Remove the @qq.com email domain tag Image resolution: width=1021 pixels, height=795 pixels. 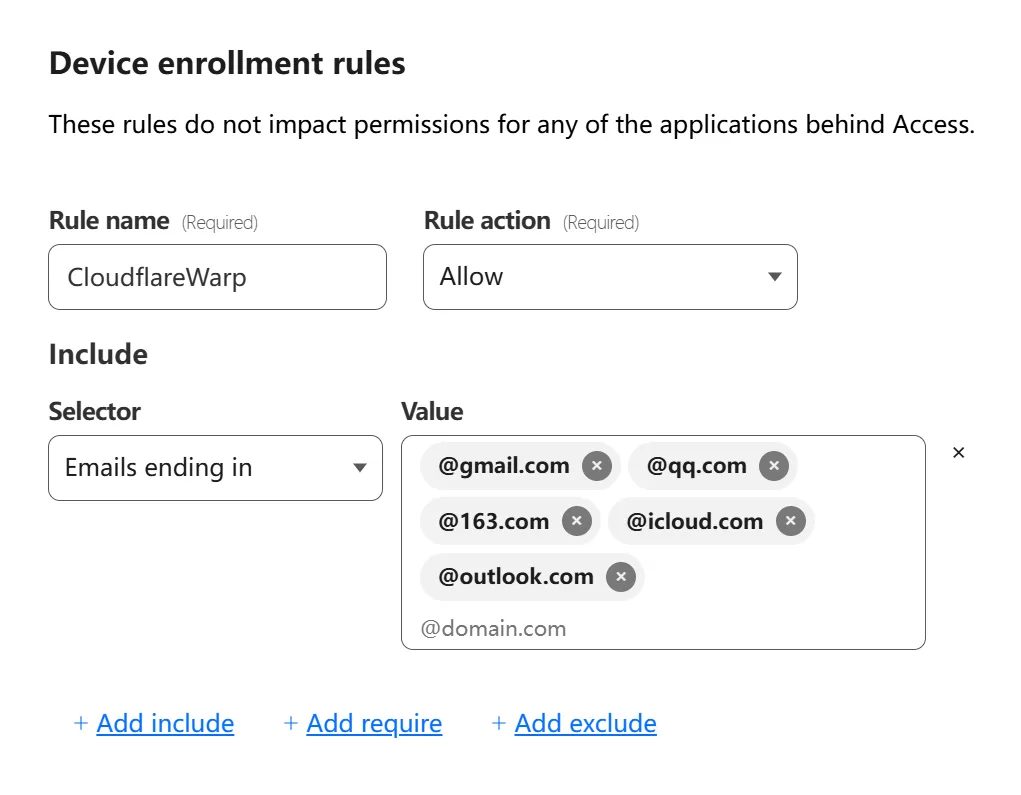click(773, 466)
